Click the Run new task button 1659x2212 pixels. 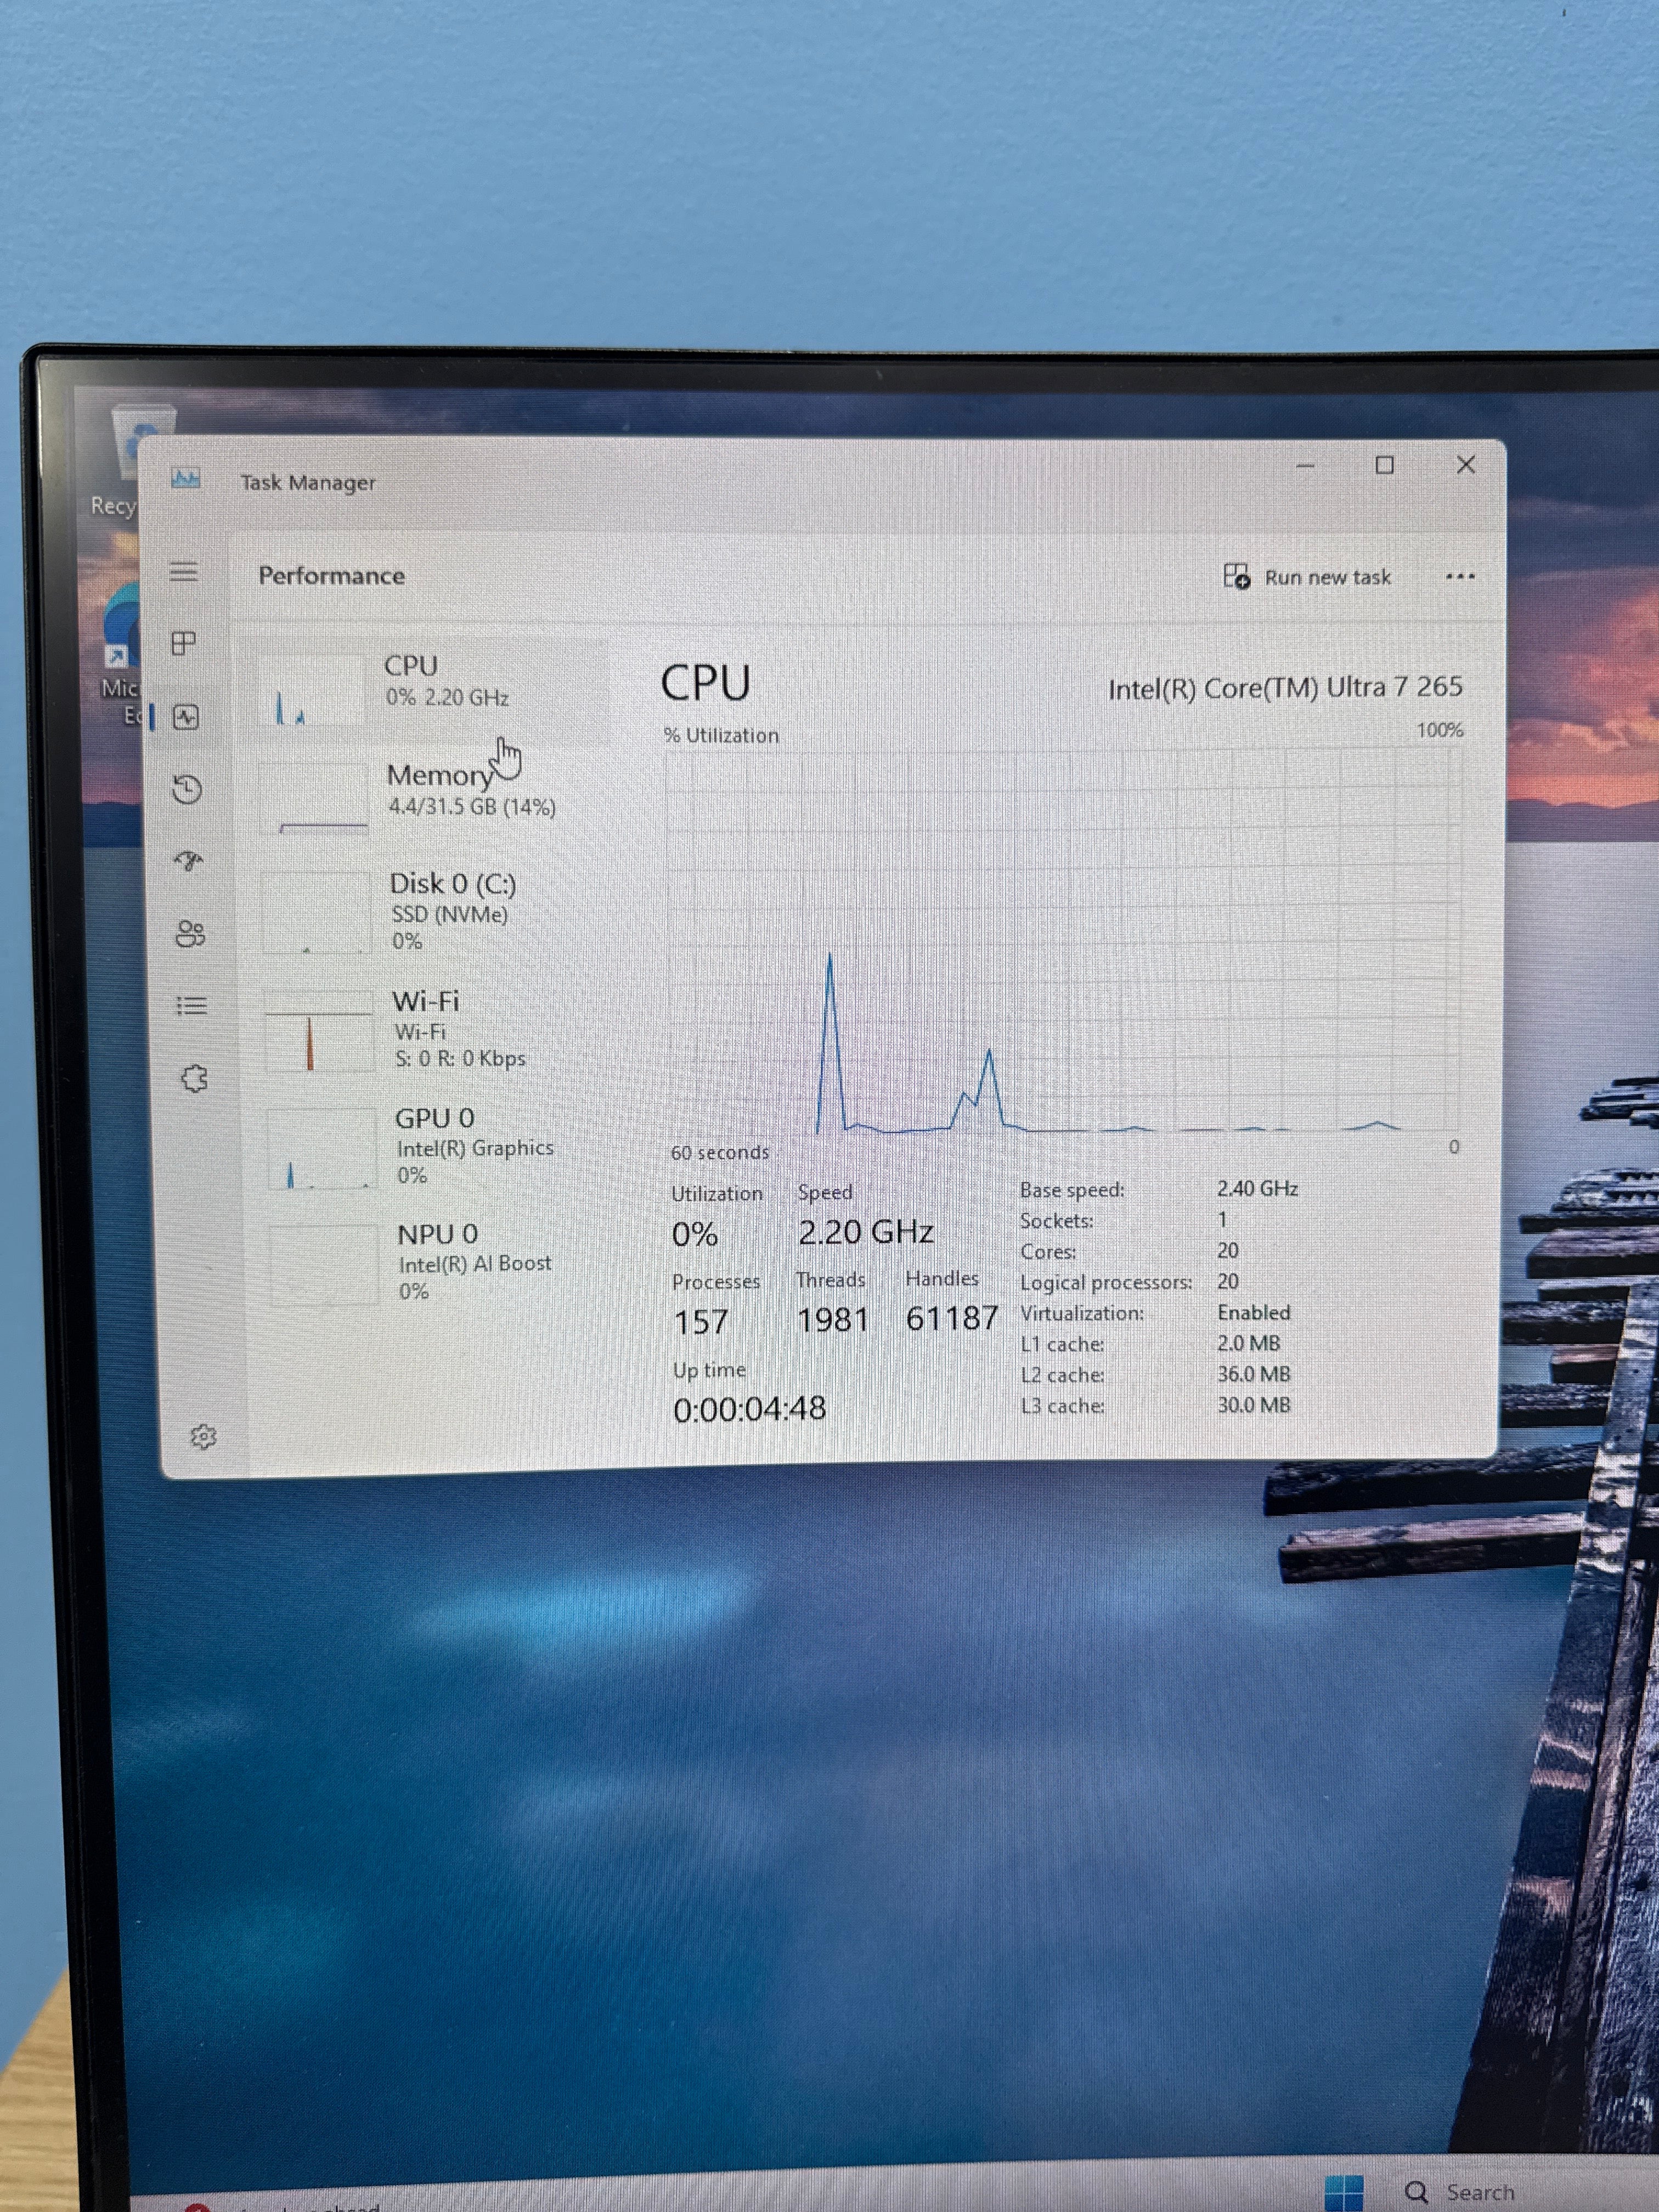[x=1307, y=577]
